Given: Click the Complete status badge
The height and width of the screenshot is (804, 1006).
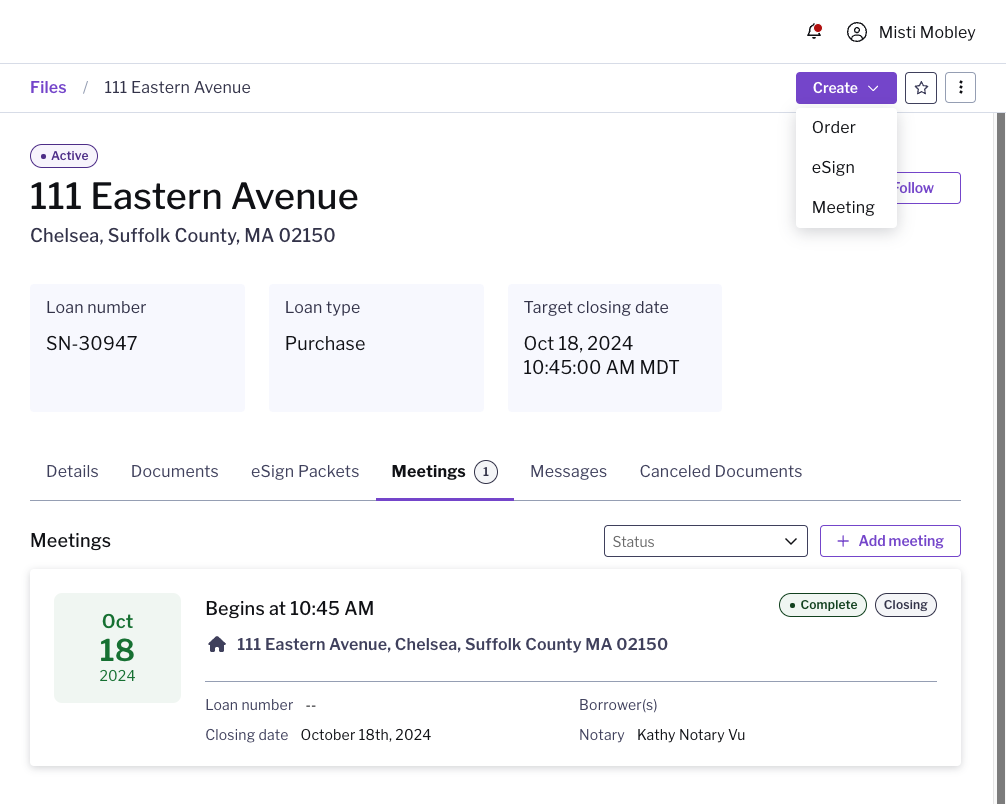Looking at the screenshot, I should coord(823,605).
